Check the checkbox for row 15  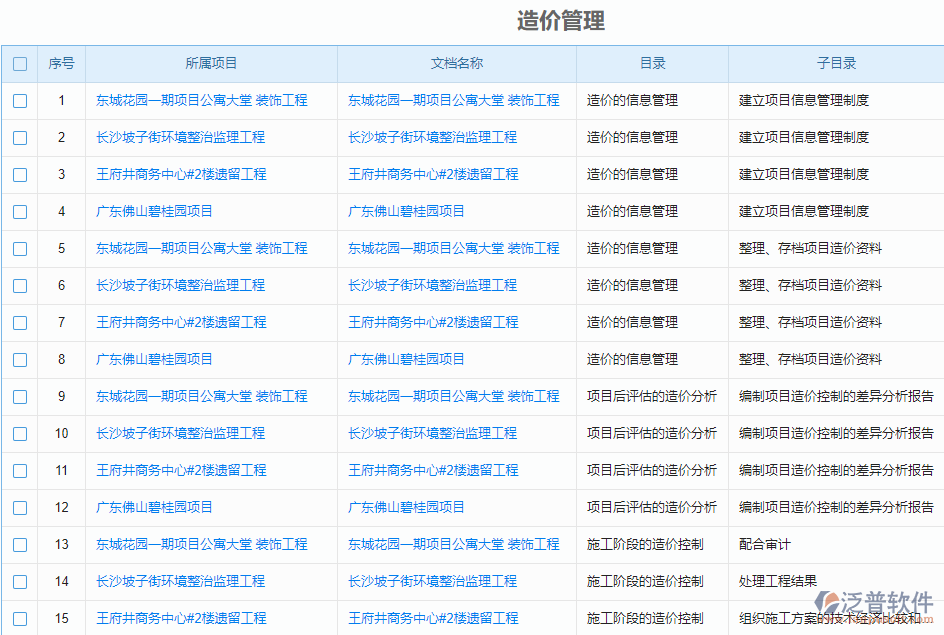click(19, 618)
